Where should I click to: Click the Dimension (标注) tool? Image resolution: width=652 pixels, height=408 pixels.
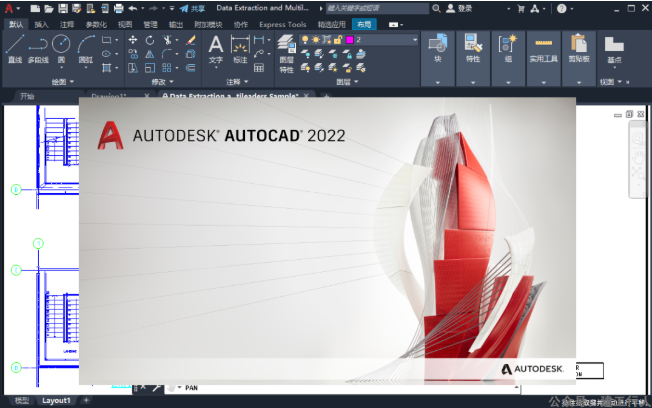pos(240,49)
